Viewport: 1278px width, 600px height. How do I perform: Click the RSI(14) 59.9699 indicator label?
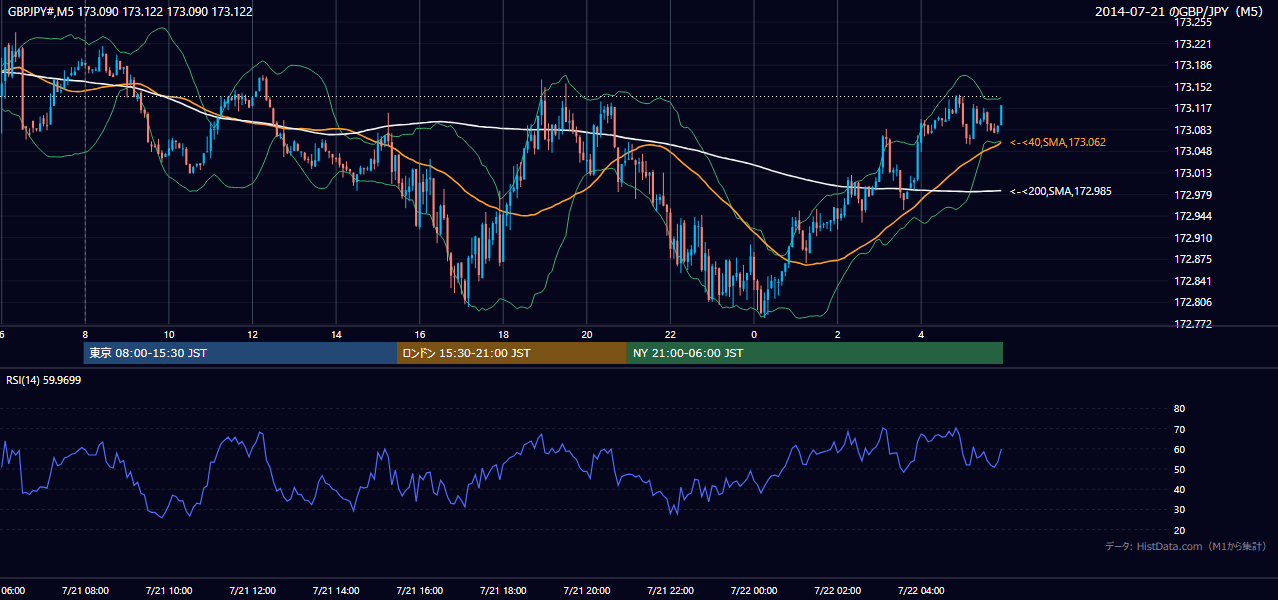point(44,380)
